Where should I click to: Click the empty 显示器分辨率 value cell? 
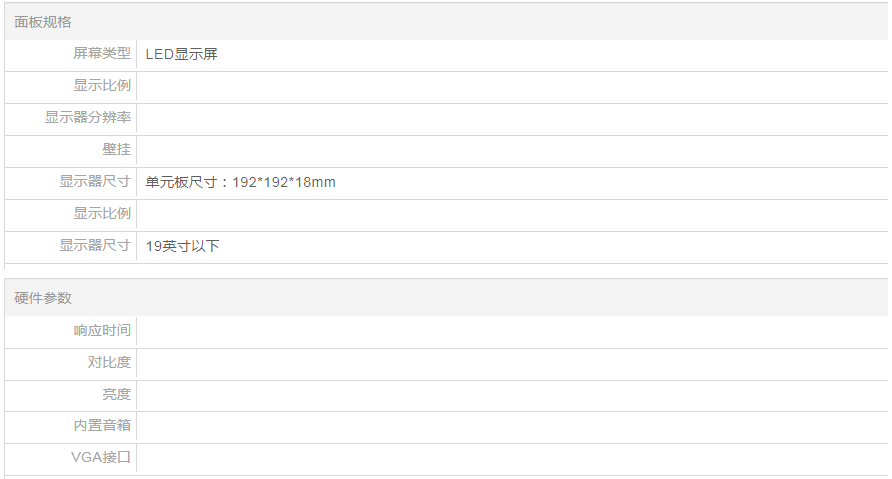(510, 118)
